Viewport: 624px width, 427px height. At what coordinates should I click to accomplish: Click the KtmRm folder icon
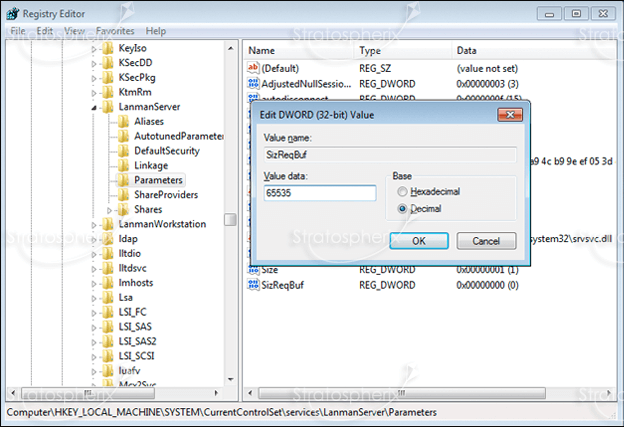click(x=107, y=92)
